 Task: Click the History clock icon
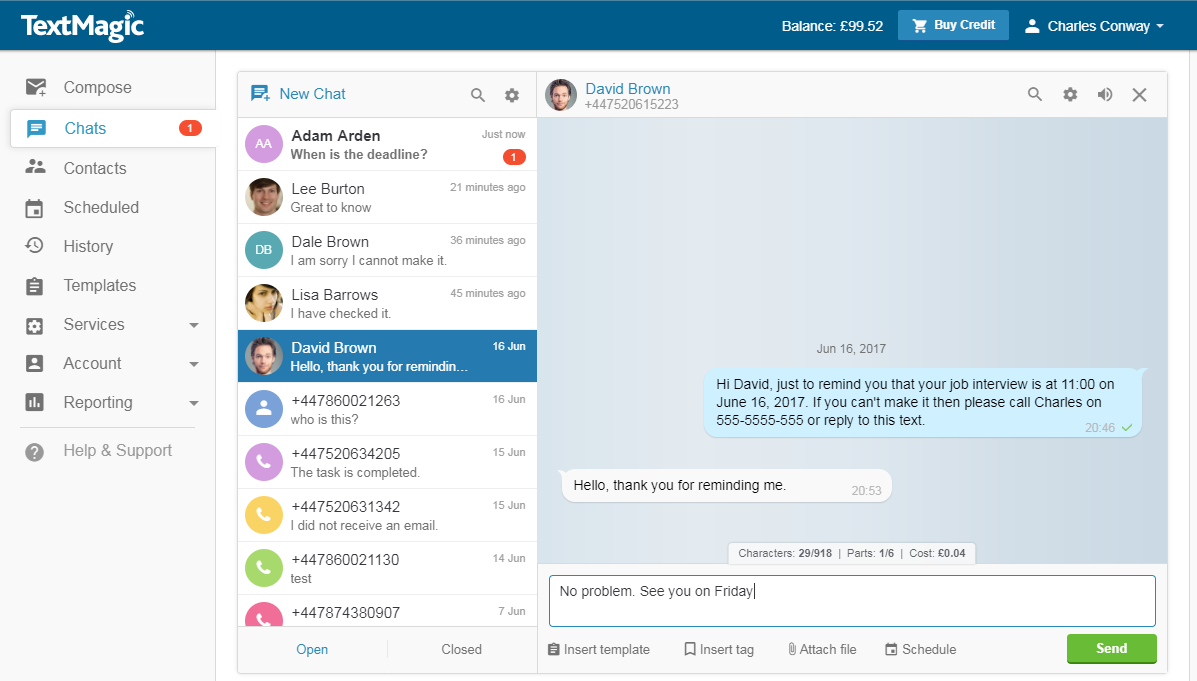tap(34, 246)
